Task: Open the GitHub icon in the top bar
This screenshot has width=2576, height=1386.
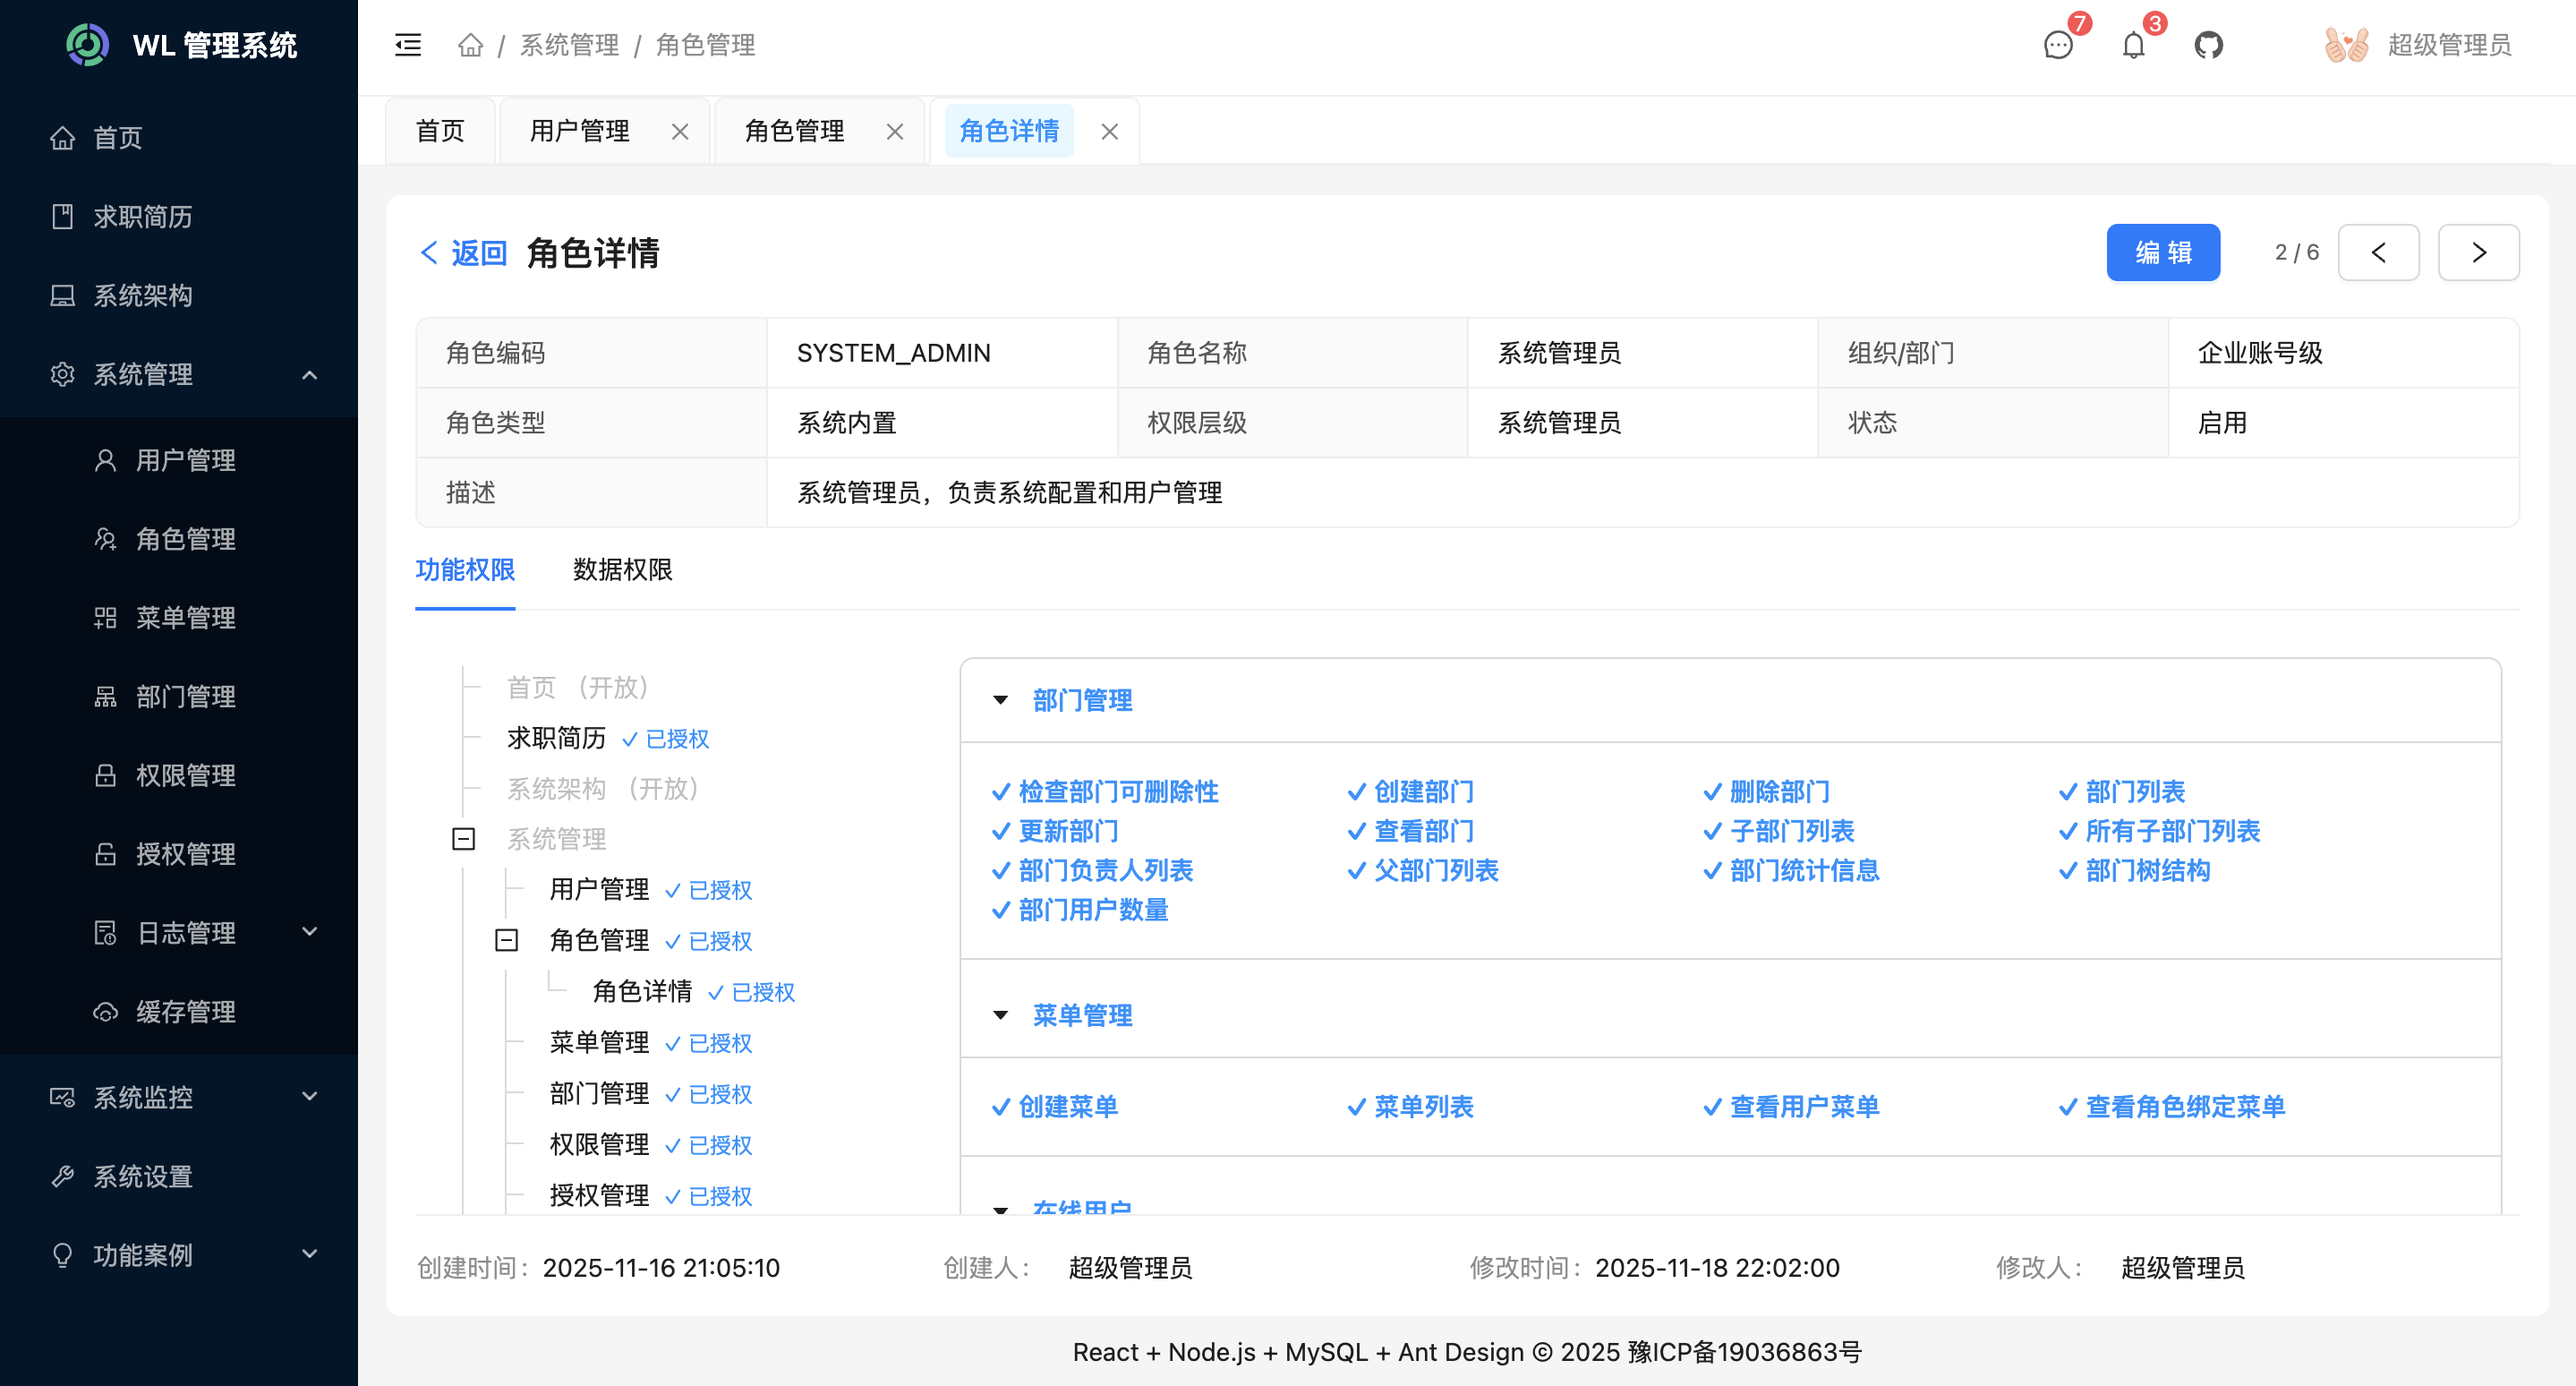Action: tap(2209, 45)
